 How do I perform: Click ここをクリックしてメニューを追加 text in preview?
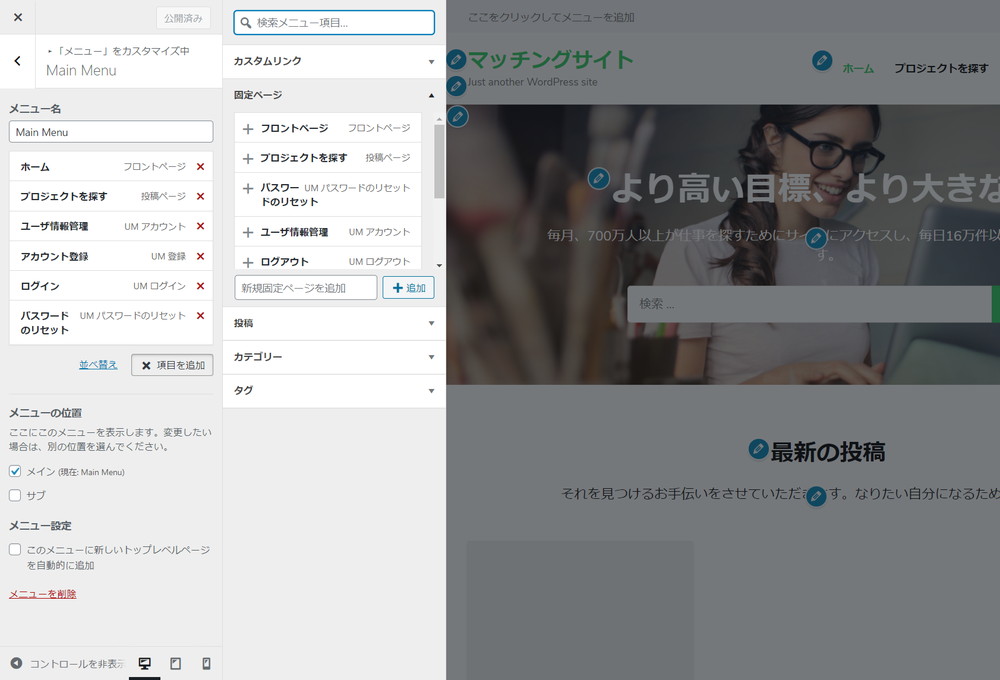point(551,17)
